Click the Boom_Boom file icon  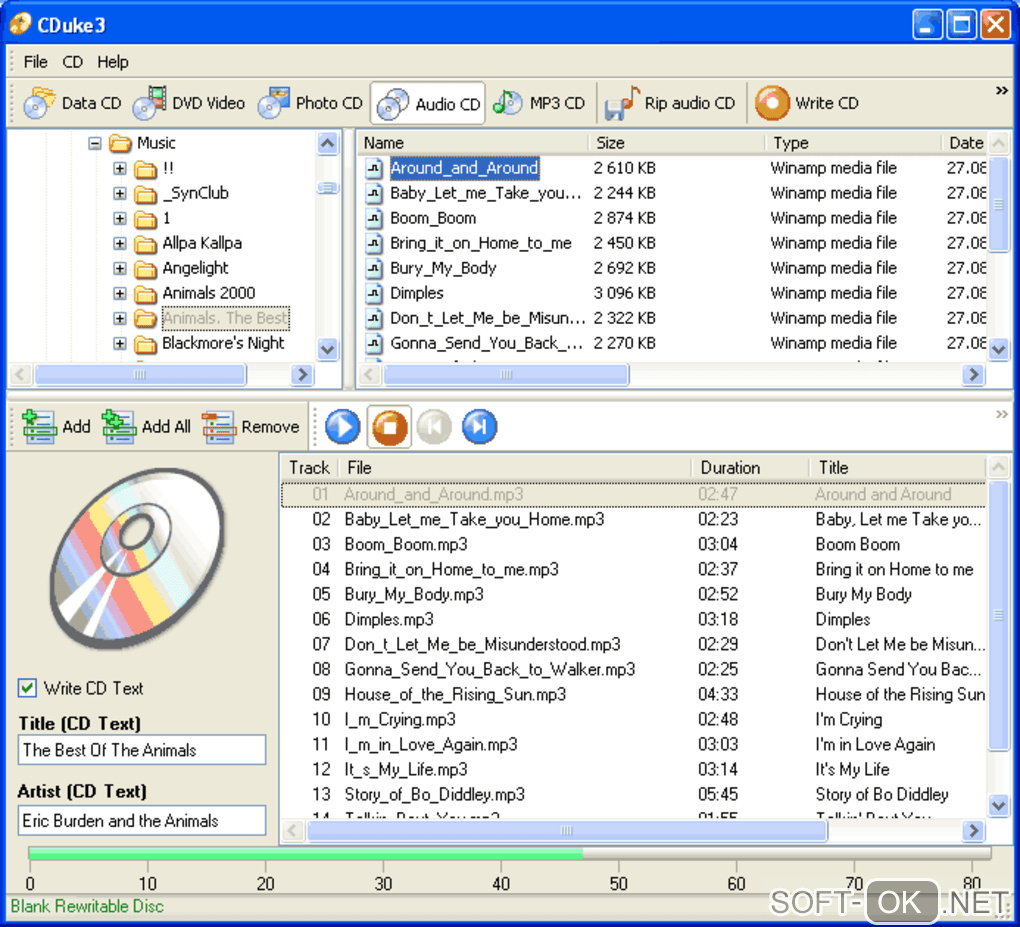click(373, 218)
